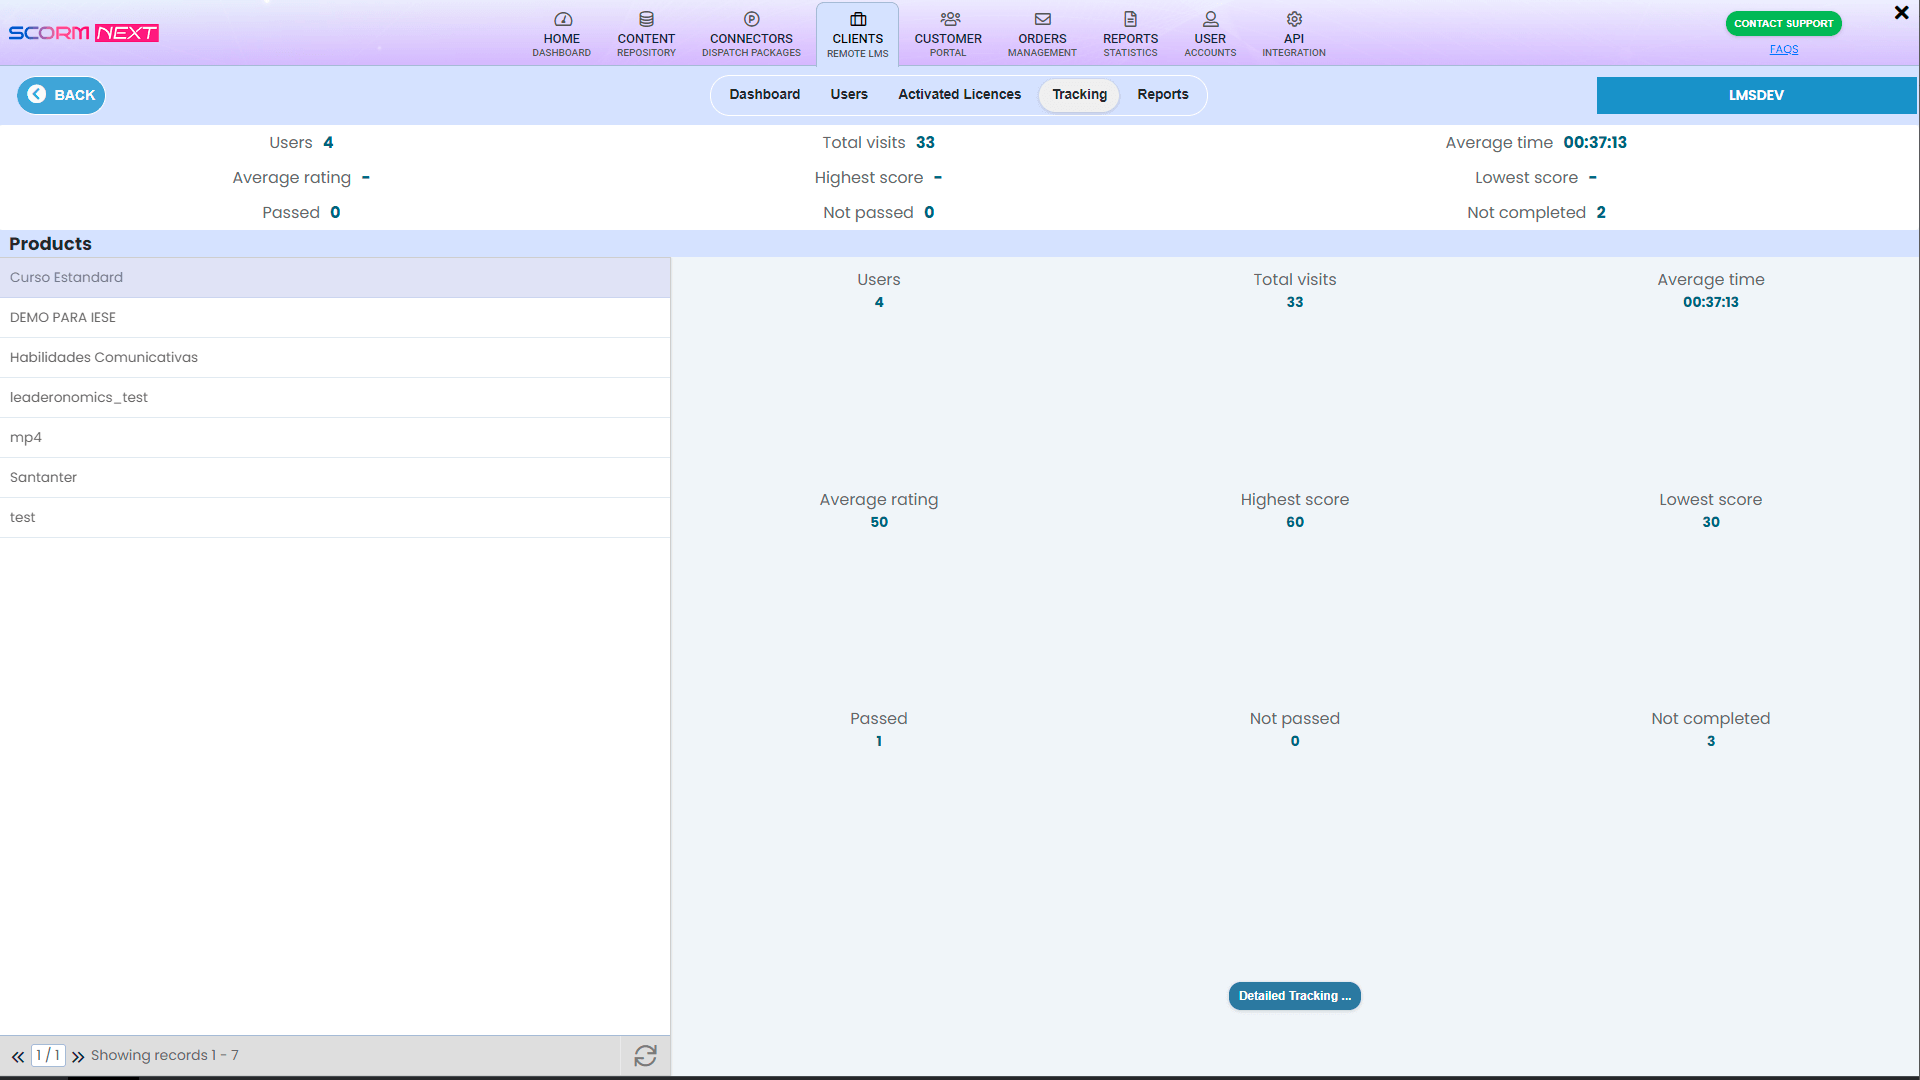Open the FAQs link

coord(1782,48)
